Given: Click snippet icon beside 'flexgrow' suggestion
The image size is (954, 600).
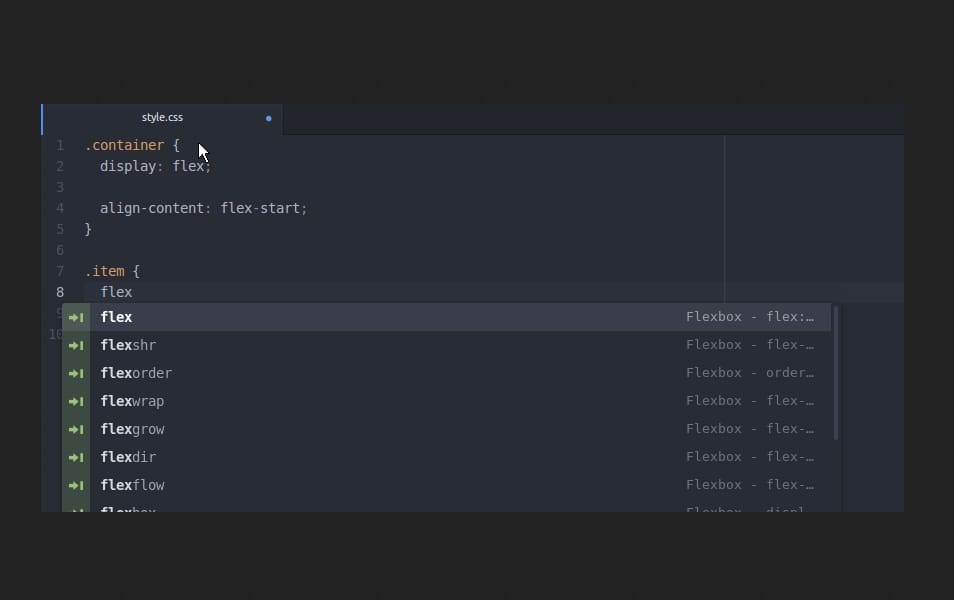Looking at the screenshot, I should [76, 430].
